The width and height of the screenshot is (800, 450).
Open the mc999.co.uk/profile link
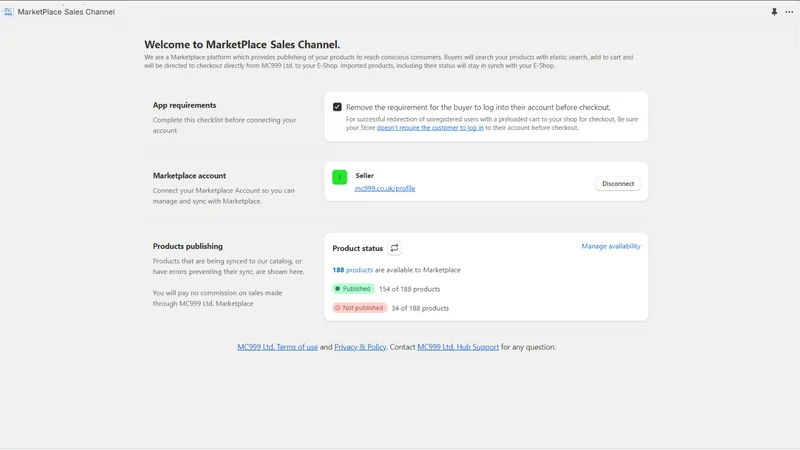pos(385,188)
